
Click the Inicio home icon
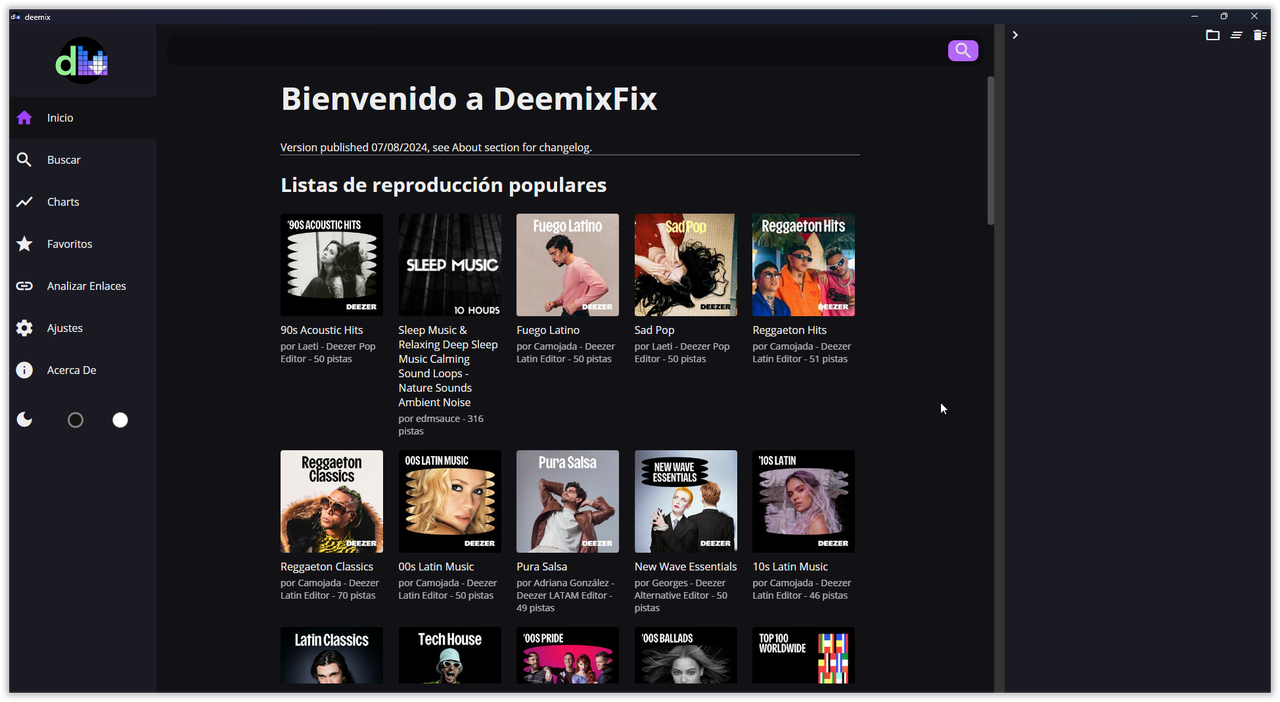coord(25,118)
